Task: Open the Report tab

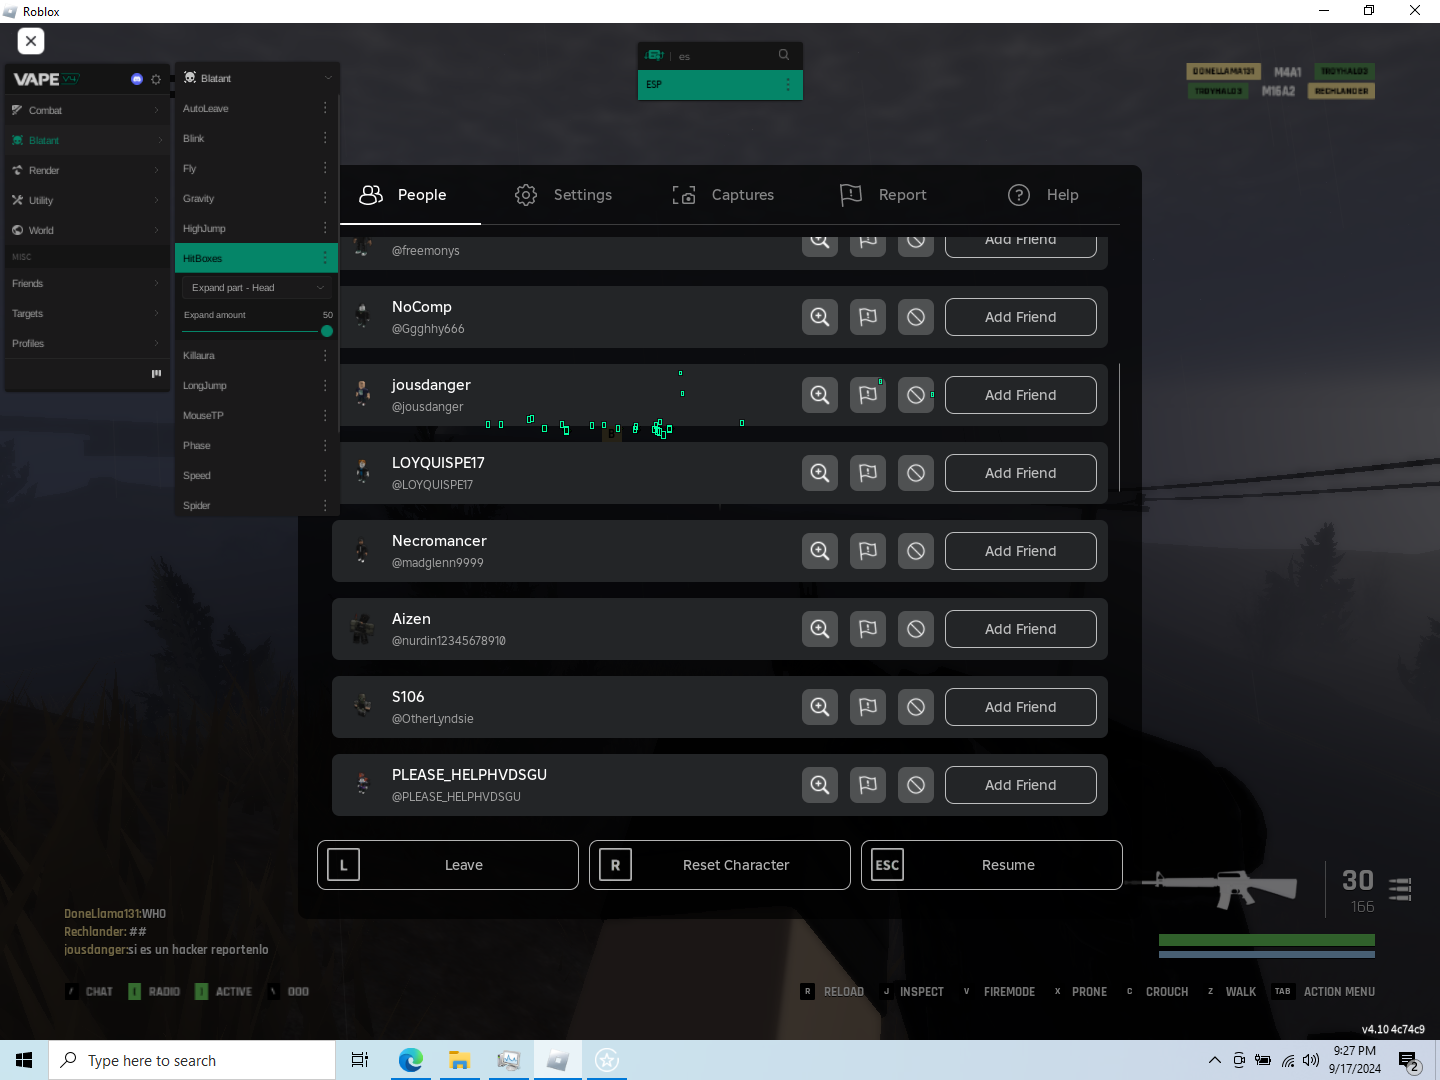Action: [x=883, y=195]
